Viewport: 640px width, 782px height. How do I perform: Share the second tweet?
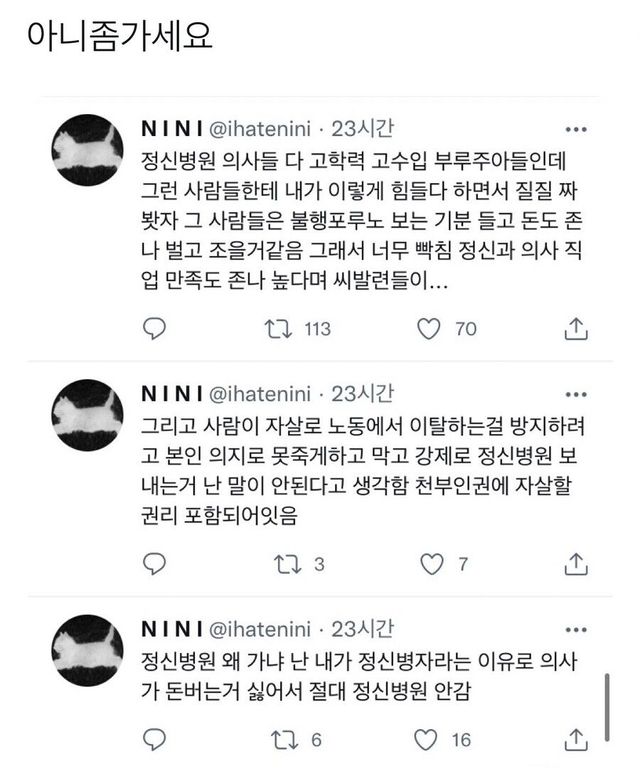pos(576,564)
